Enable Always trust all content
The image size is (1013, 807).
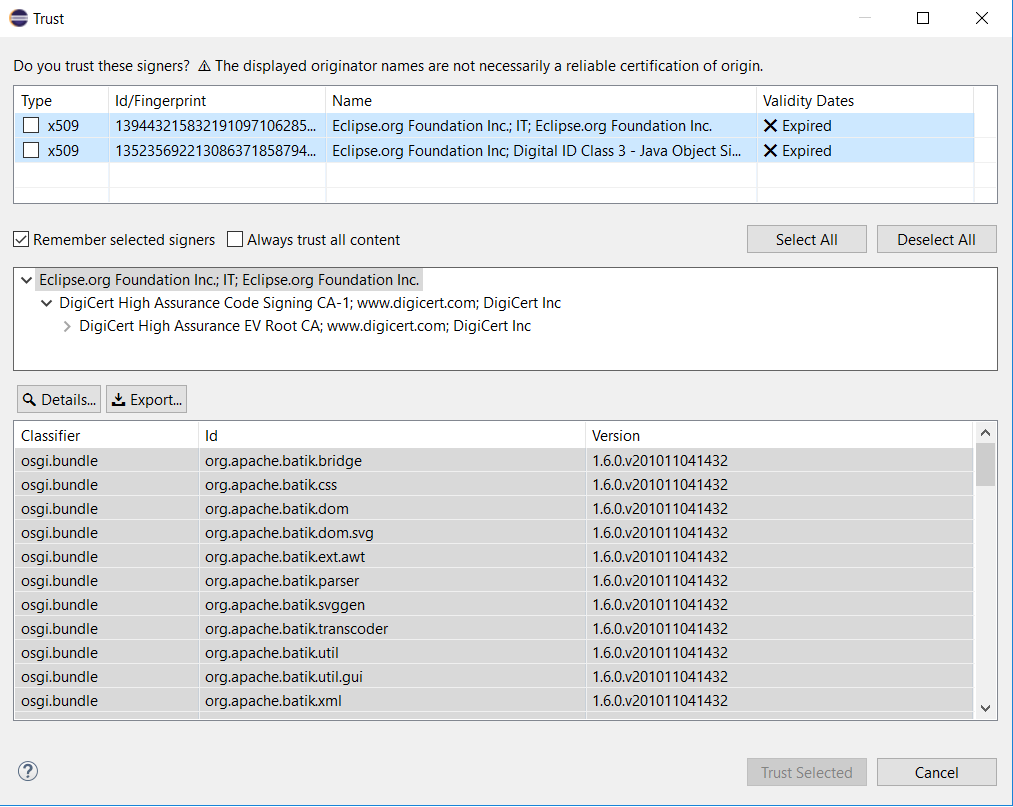point(235,240)
